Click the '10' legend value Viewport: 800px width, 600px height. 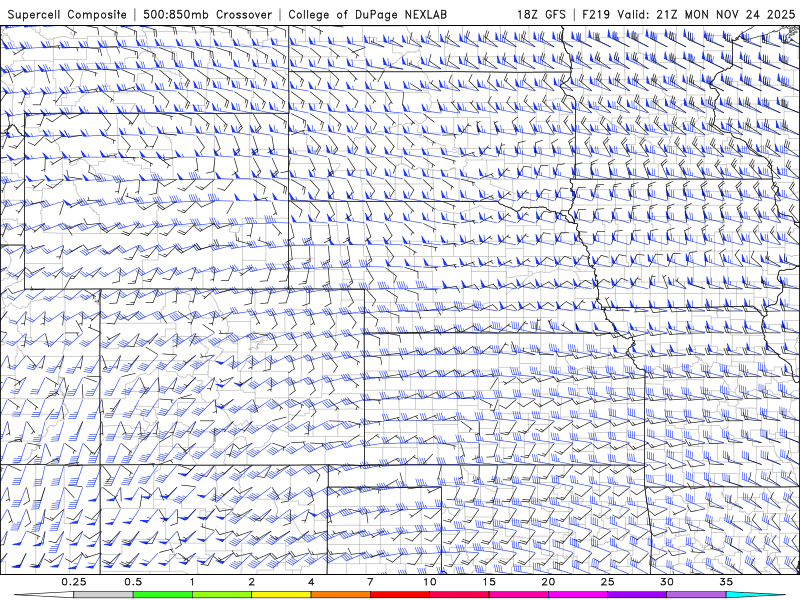click(x=430, y=582)
